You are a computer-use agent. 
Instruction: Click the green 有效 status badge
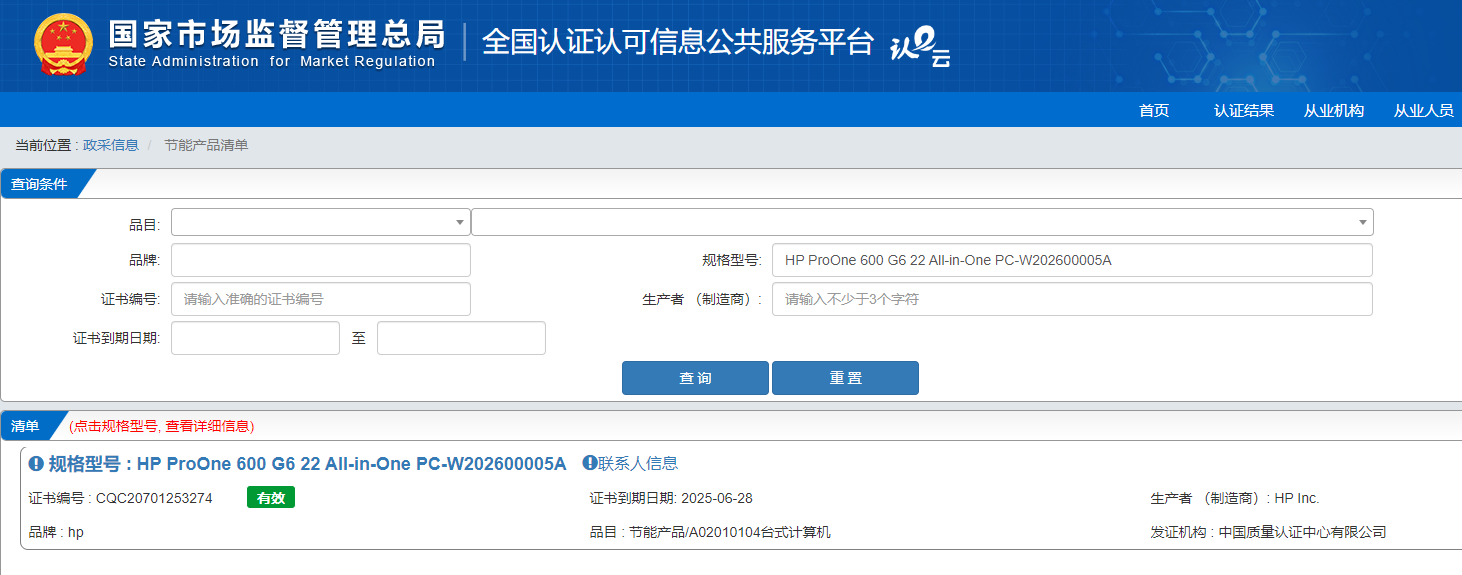point(271,498)
